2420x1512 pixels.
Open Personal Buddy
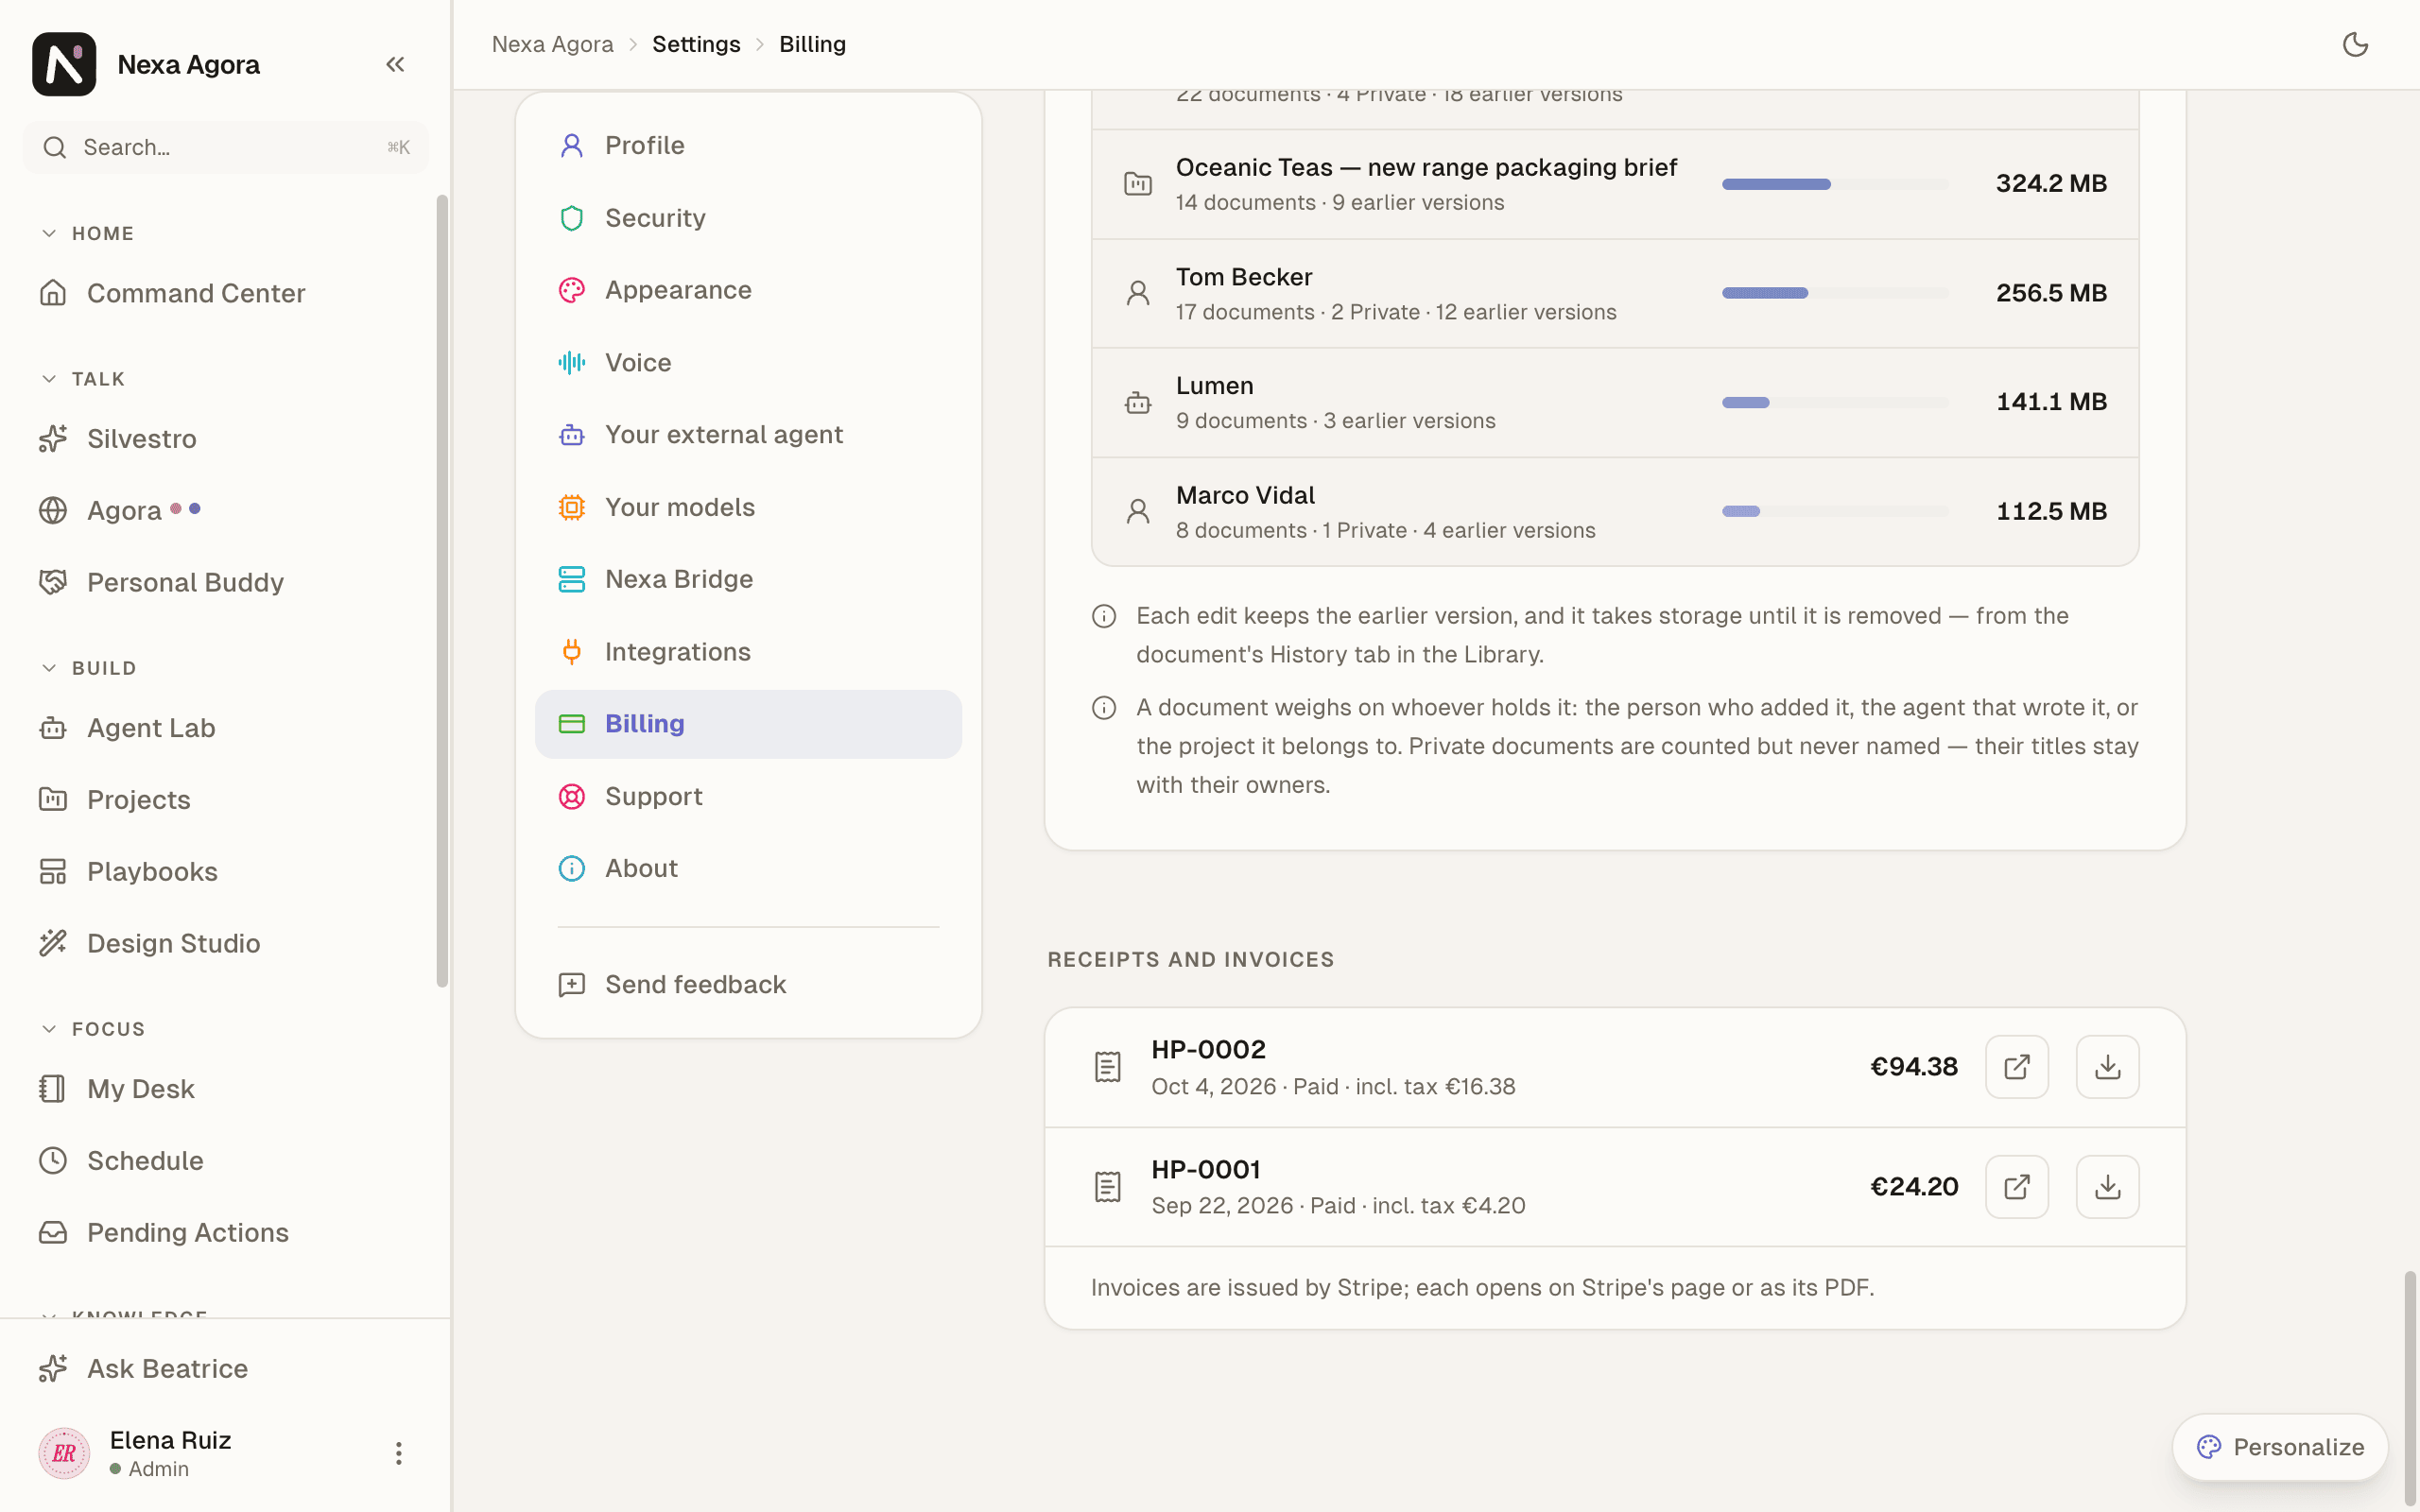pyautogui.click(x=225, y=582)
